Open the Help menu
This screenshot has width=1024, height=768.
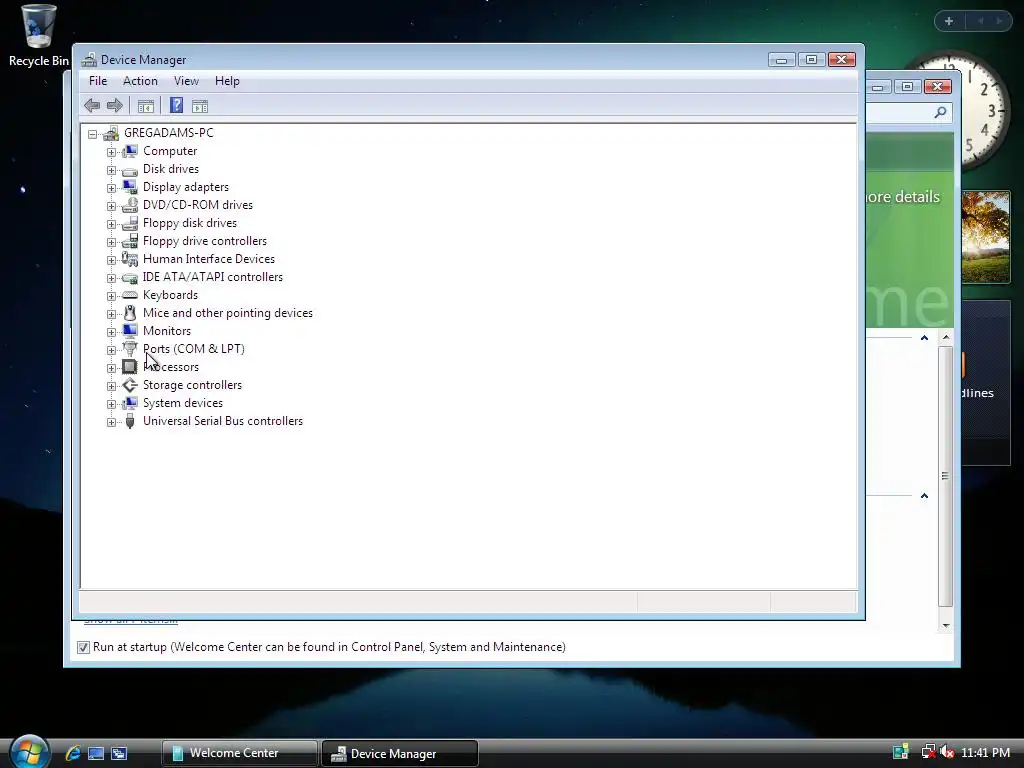click(x=227, y=81)
